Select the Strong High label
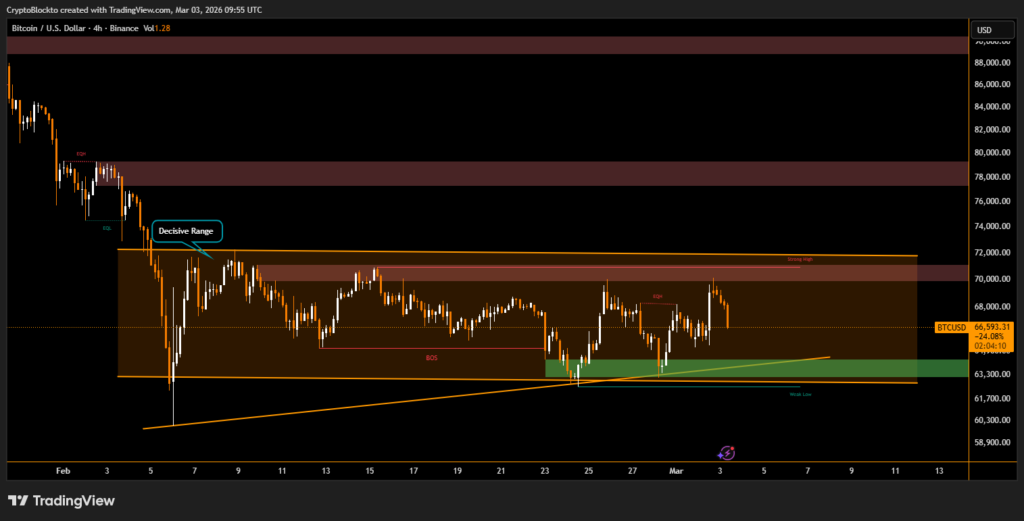The width and height of the screenshot is (1024, 521). tap(800, 259)
